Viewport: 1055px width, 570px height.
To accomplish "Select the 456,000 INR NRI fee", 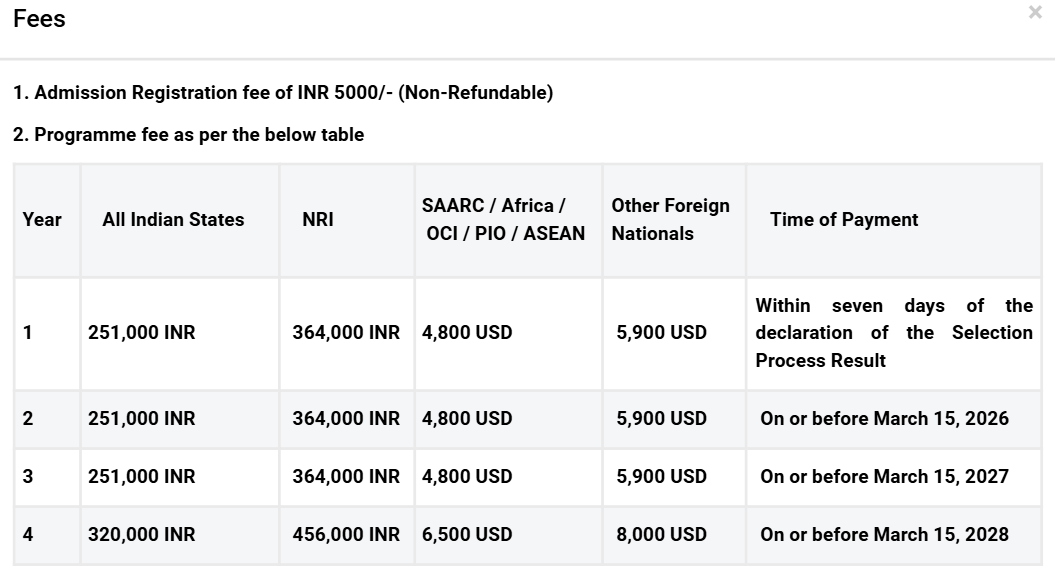I will point(346,535).
